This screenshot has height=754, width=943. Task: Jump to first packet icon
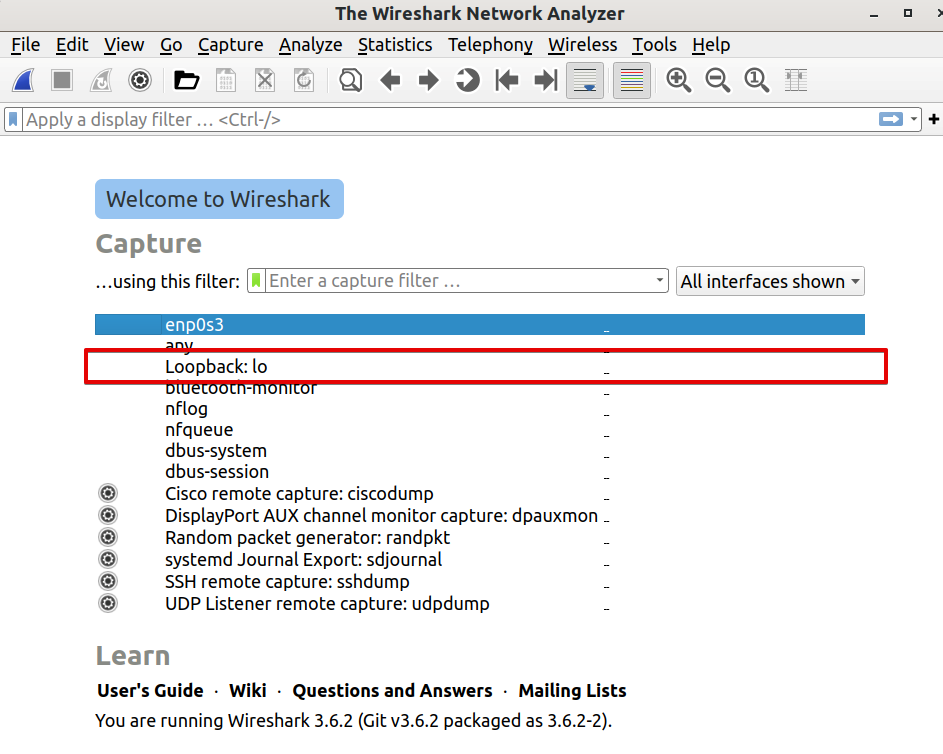click(506, 80)
